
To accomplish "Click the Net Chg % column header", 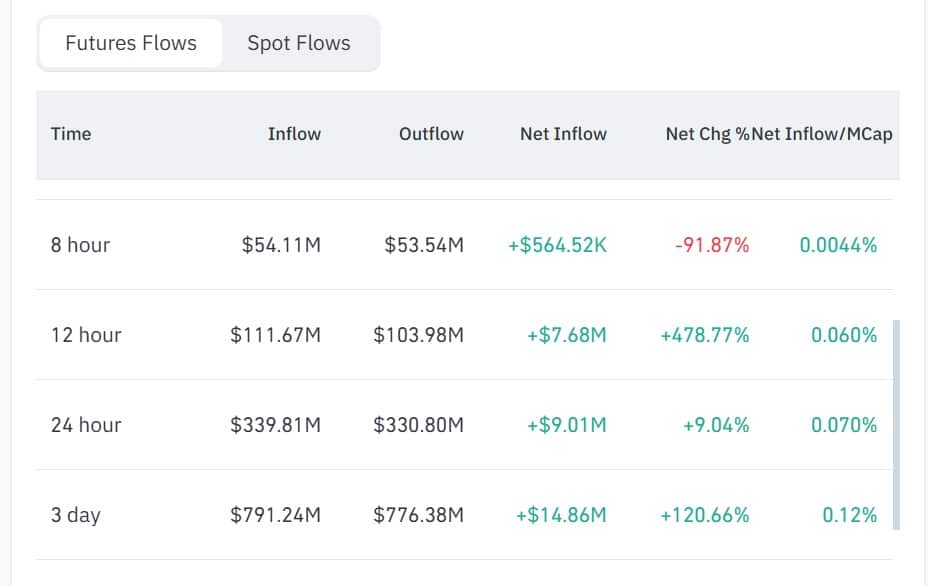I will [707, 134].
